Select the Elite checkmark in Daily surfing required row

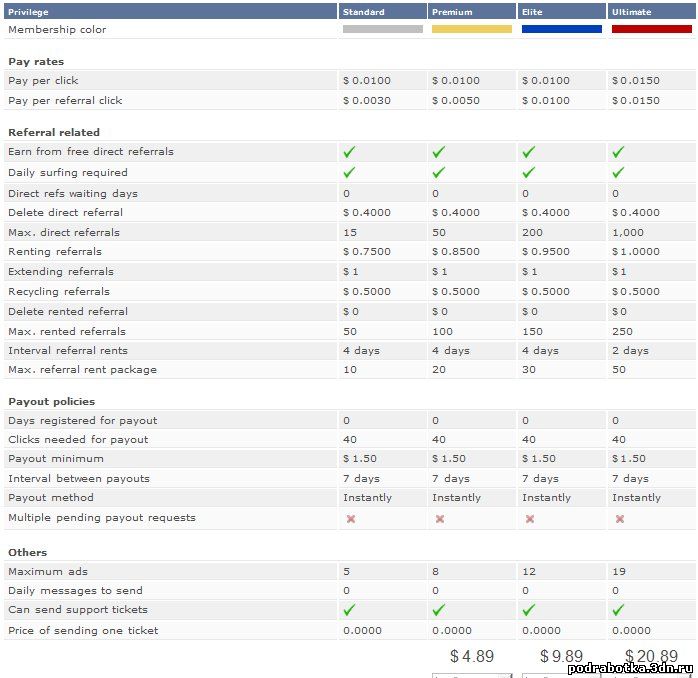click(x=528, y=172)
